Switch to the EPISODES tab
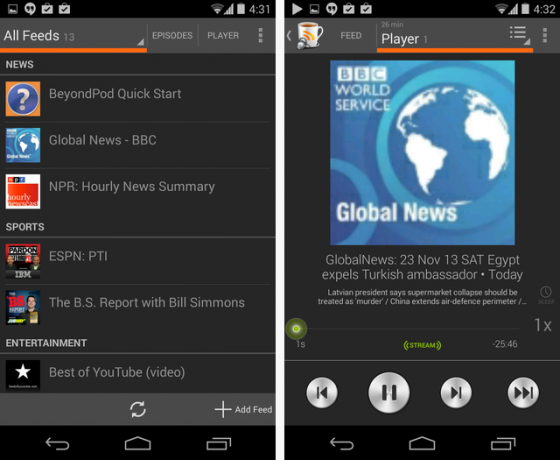 coord(172,35)
